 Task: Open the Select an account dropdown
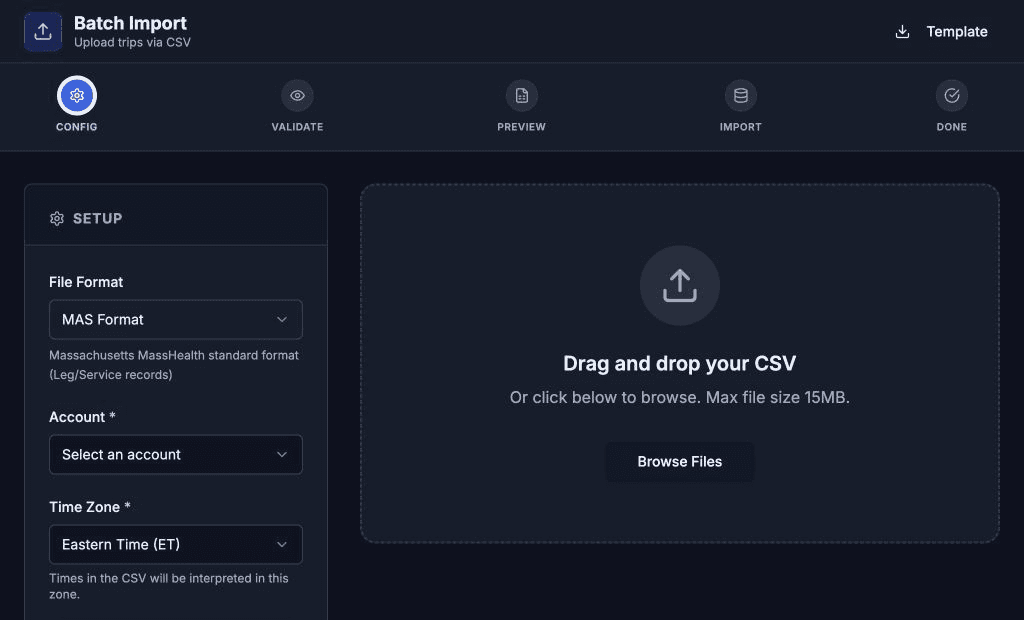[x=176, y=454]
